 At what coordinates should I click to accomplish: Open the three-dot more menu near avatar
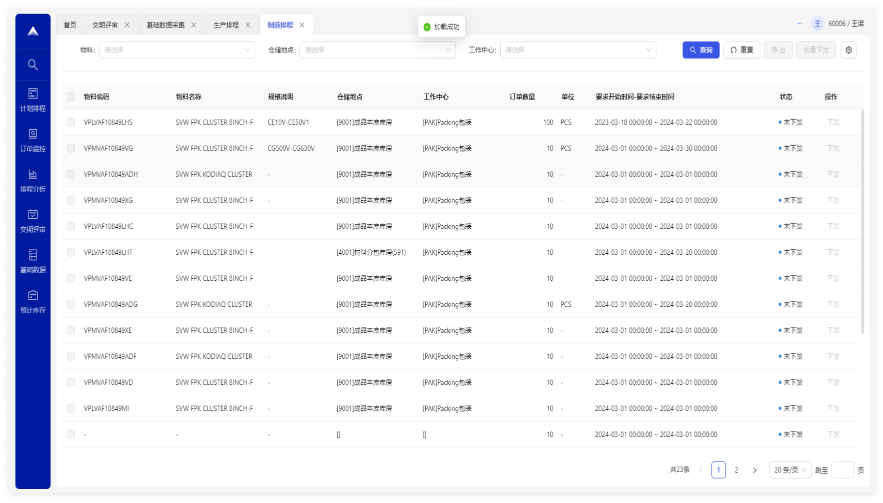coord(799,24)
